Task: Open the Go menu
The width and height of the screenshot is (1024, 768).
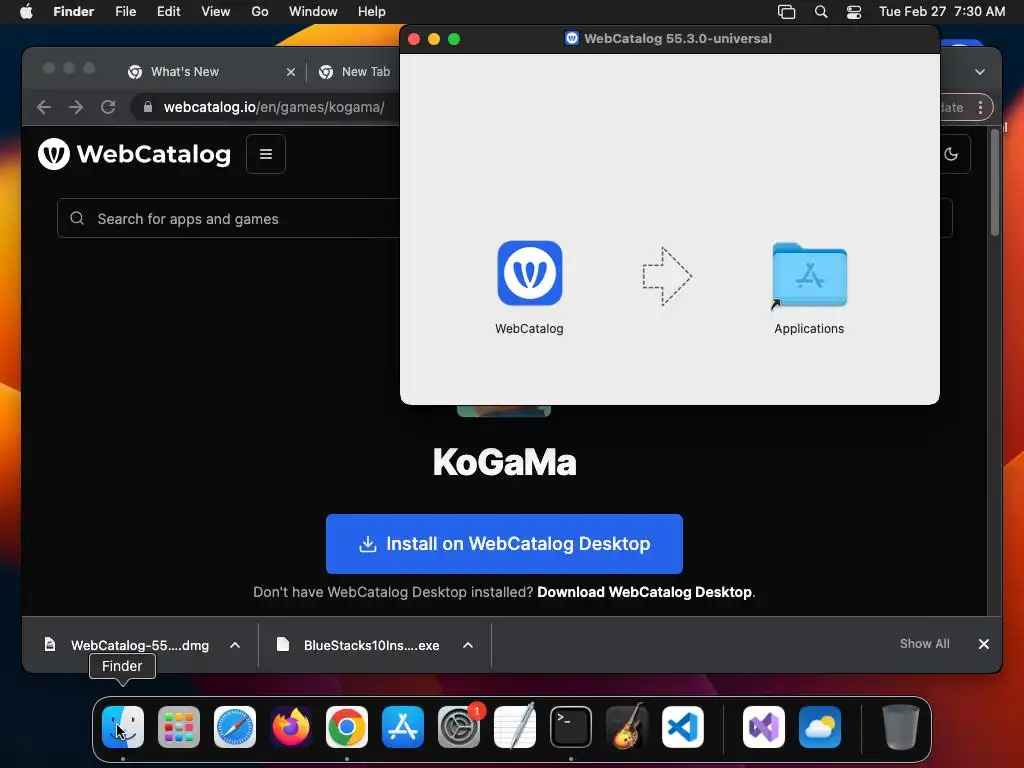Action: click(260, 12)
